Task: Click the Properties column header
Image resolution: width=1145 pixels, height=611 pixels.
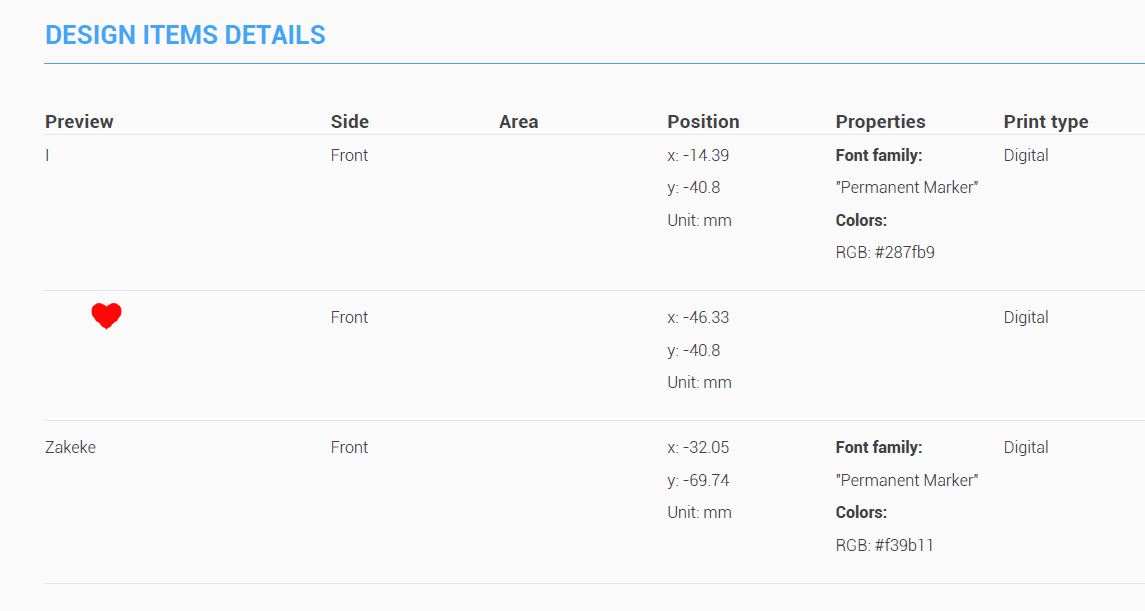Action: tap(880, 121)
